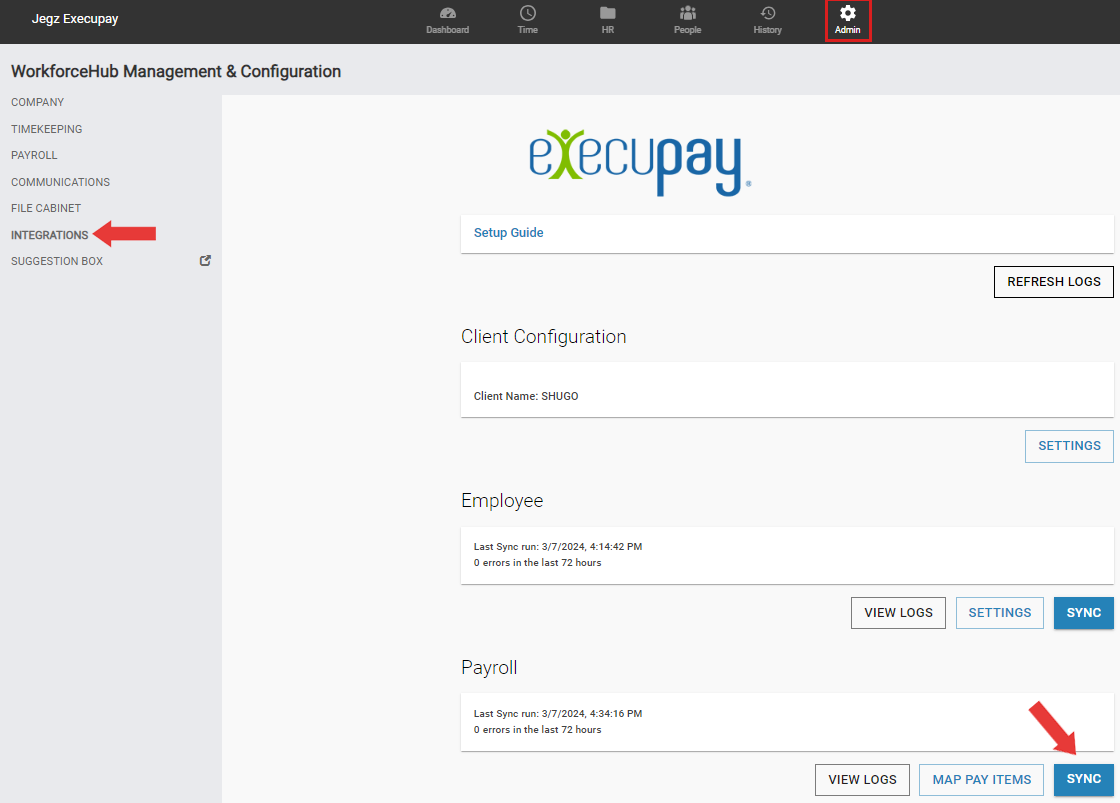Select FILE CABINET in the sidebar
The image size is (1120, 803).
pos(46,207)
